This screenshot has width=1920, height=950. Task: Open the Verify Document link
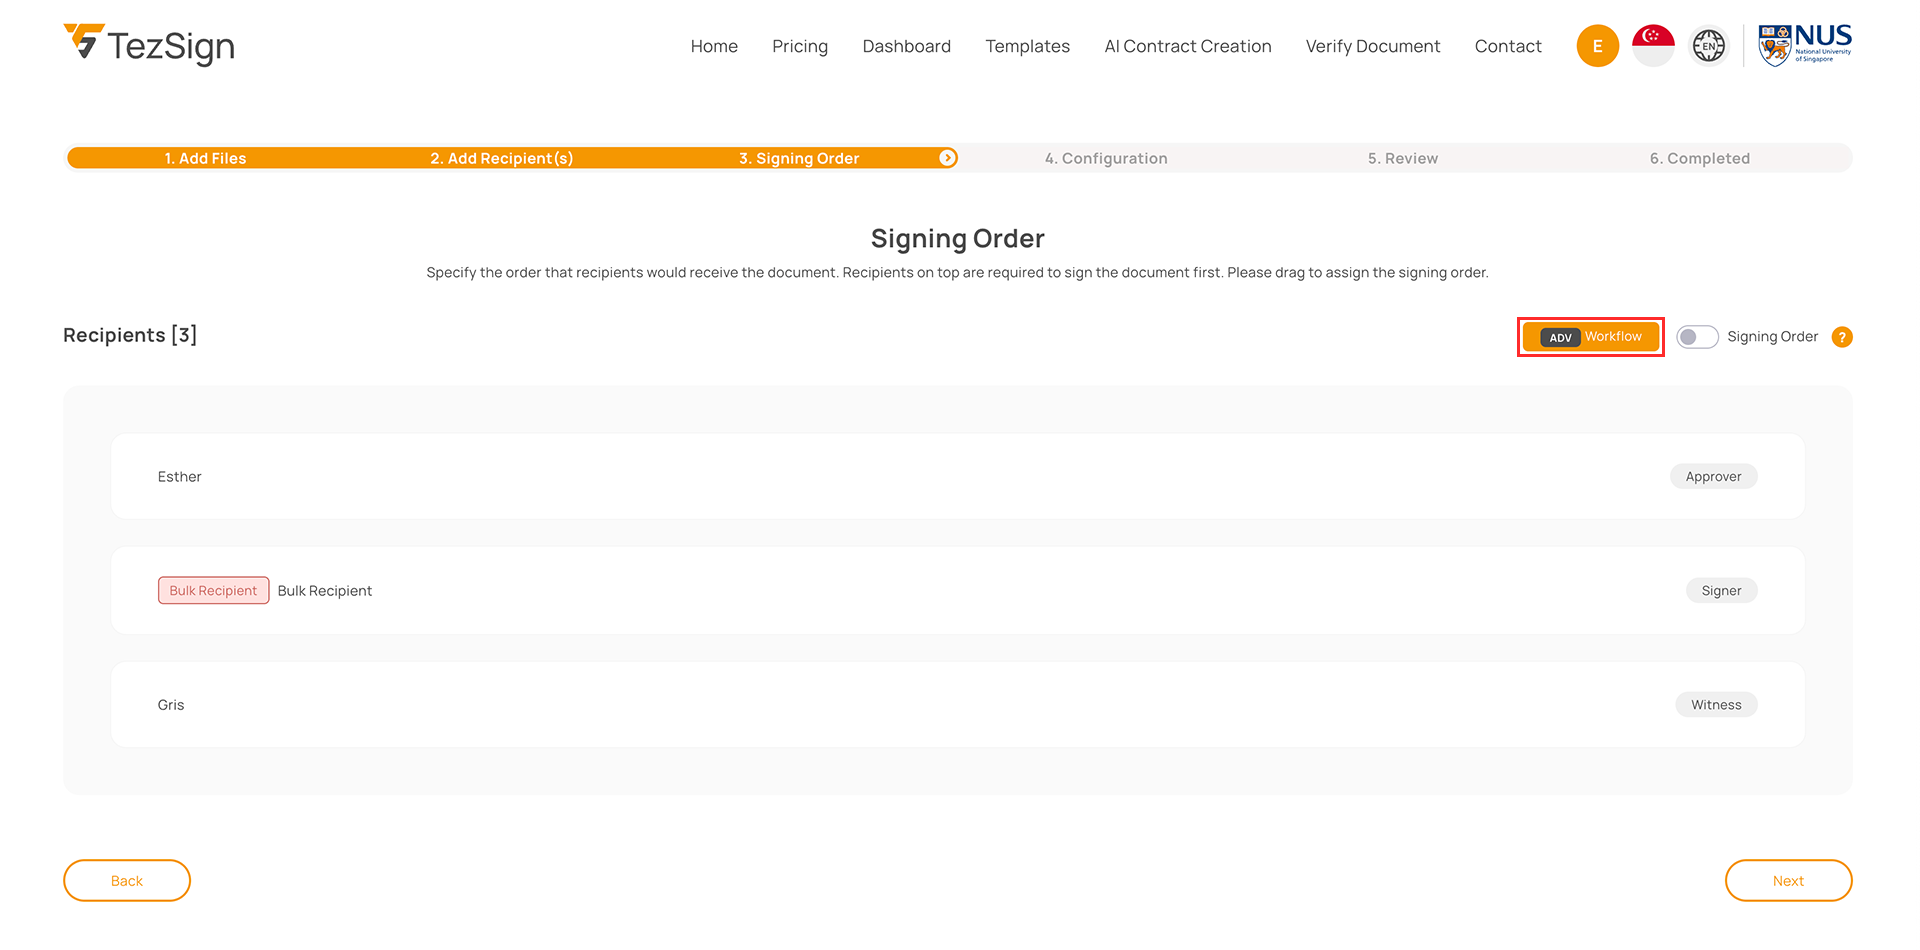pos(1372,46)
